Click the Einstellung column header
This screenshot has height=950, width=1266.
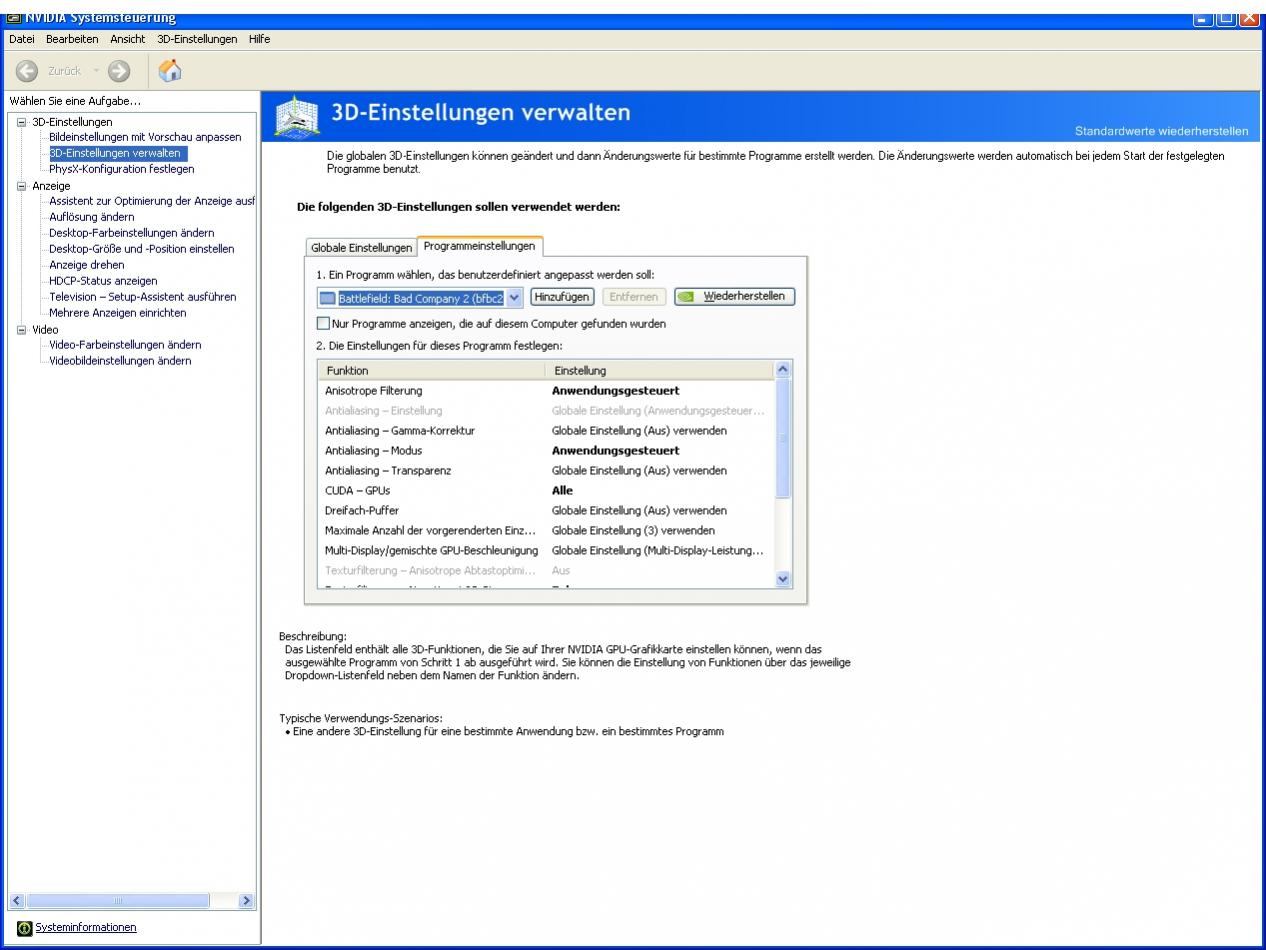(660, 370)
